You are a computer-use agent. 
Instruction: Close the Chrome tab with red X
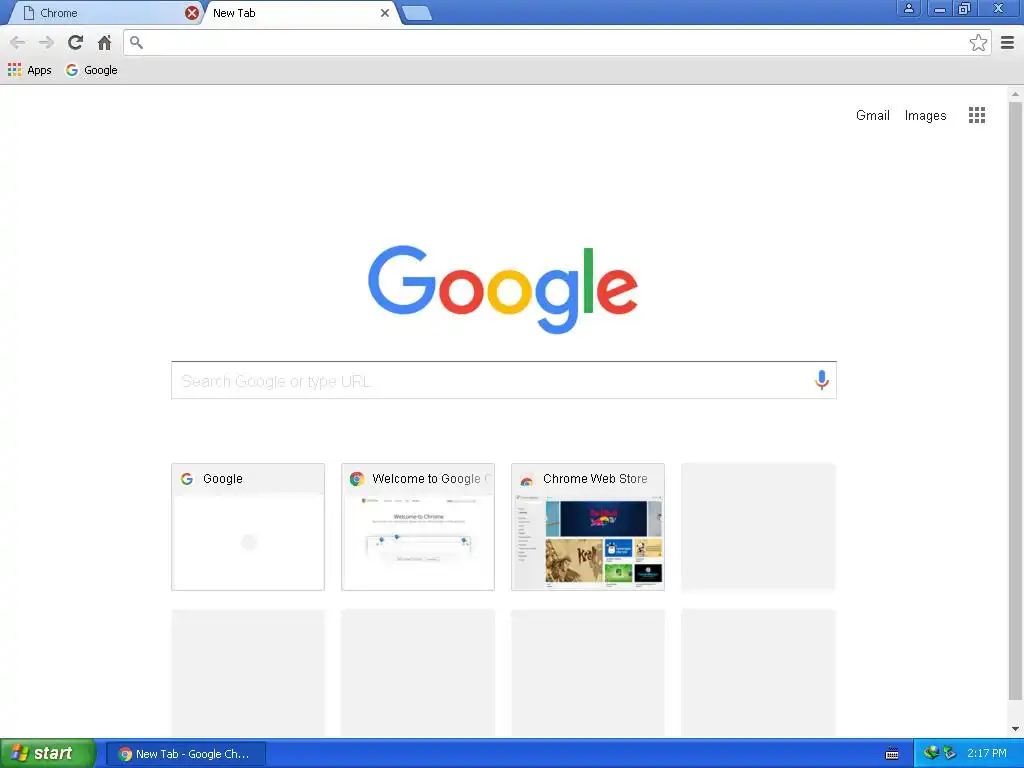pyautogui.click(x=191, y=13)
